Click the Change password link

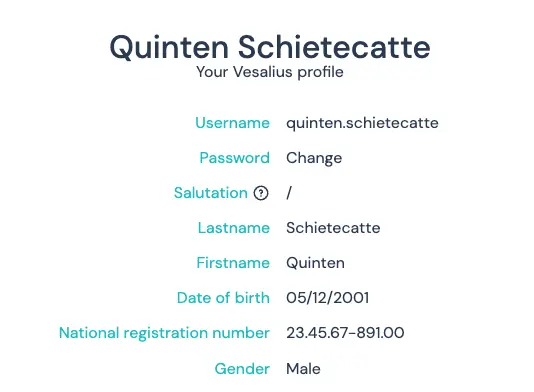(314, 158)
